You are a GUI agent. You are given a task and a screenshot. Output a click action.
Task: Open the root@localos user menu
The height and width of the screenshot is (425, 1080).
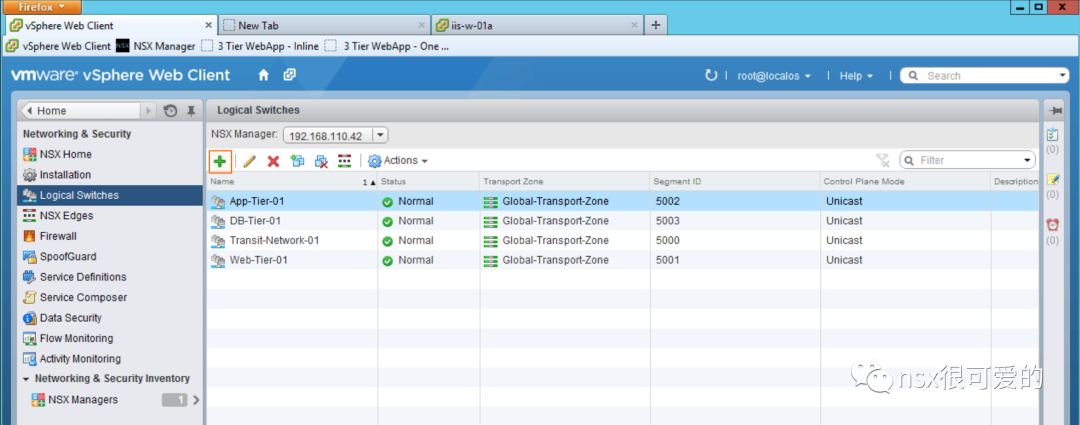point(773,76)
